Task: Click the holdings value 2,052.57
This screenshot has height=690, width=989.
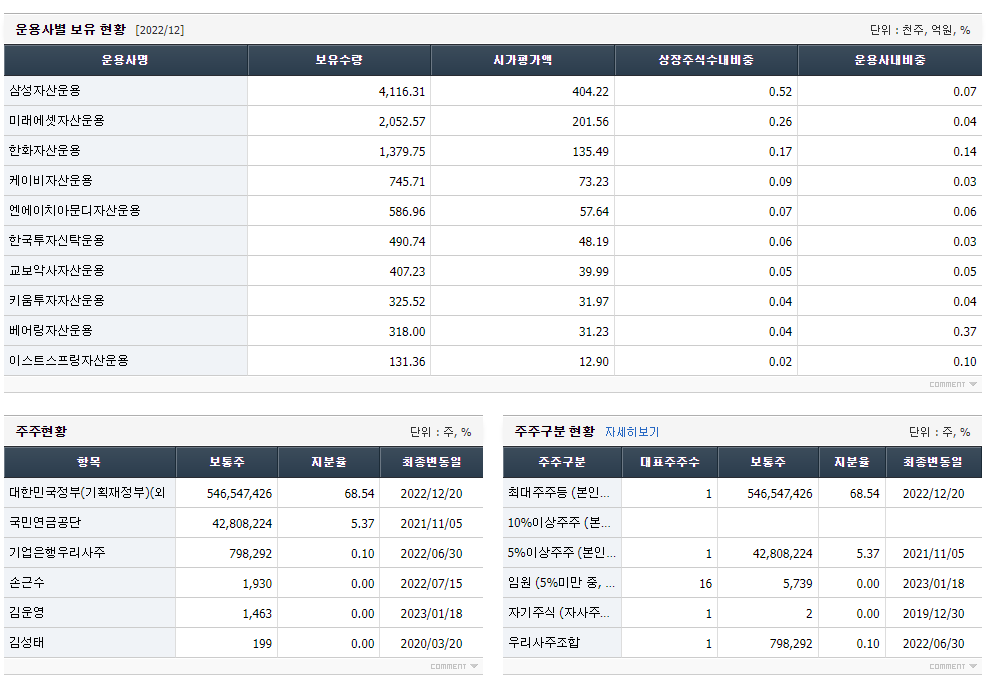Action: [x=402, y=122]
